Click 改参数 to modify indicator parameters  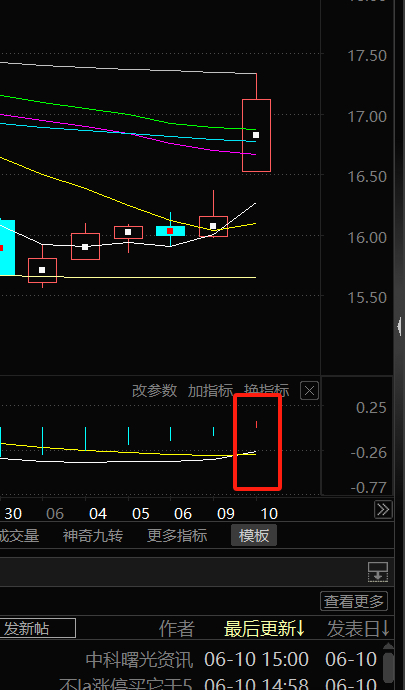coord(155,390)
